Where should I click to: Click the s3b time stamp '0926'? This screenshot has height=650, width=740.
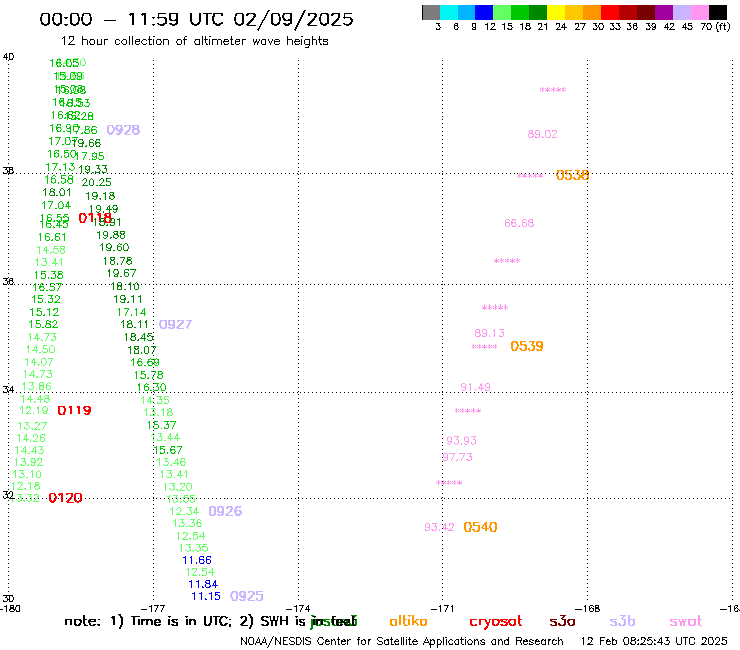225,511
